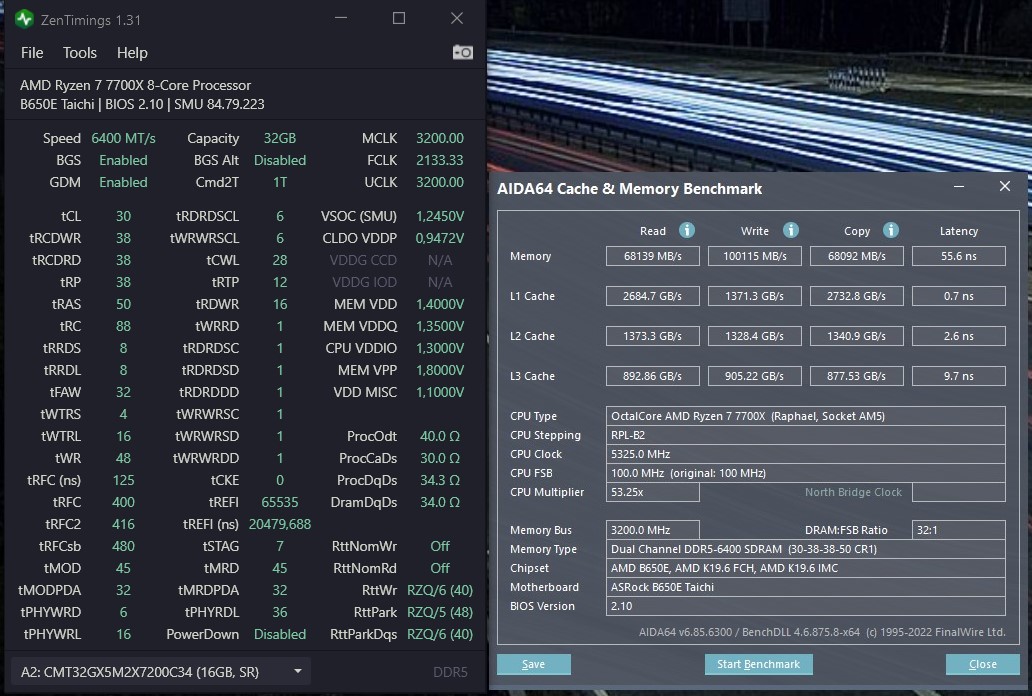Viewport: 1032px width, 696px height.
Task: Click the FCLK value 2133.33
Action: (x=440, y=160)
